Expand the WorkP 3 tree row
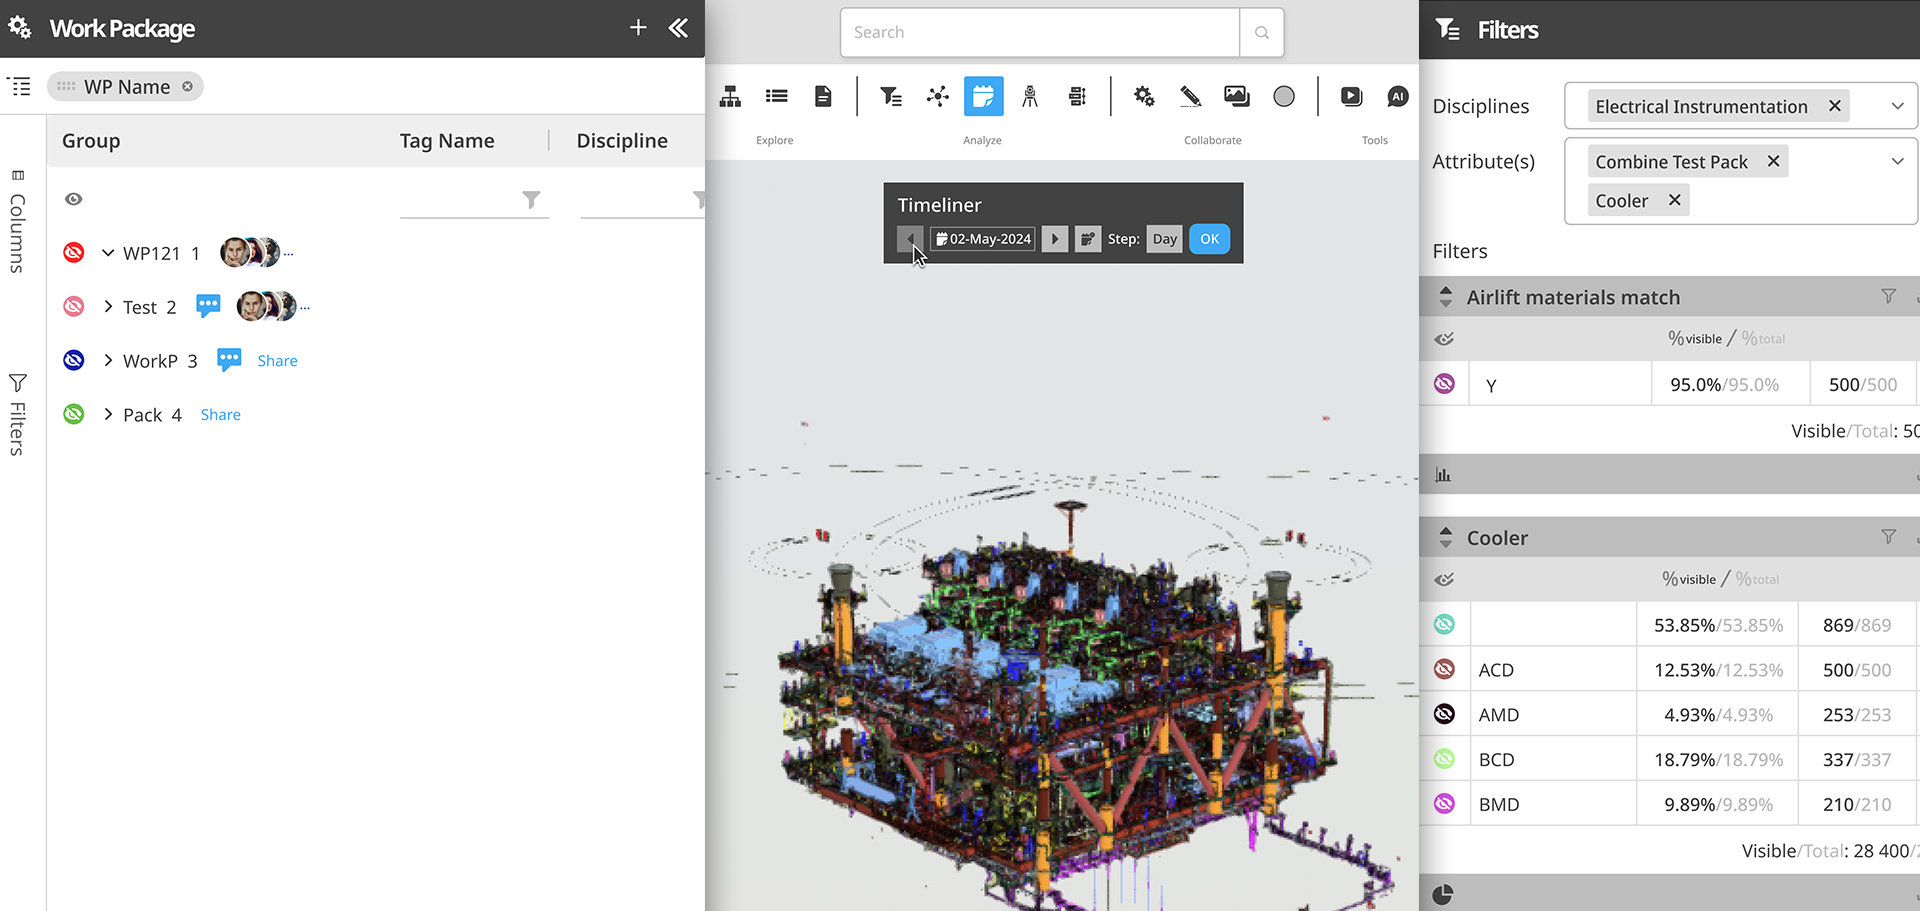 pos(108,361)
